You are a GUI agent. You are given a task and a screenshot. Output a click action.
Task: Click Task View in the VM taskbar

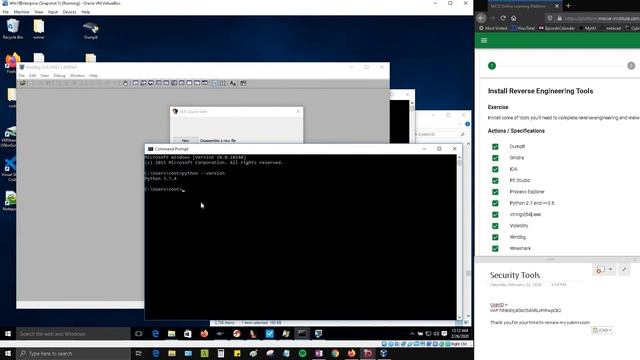click(x=139, y=333)
